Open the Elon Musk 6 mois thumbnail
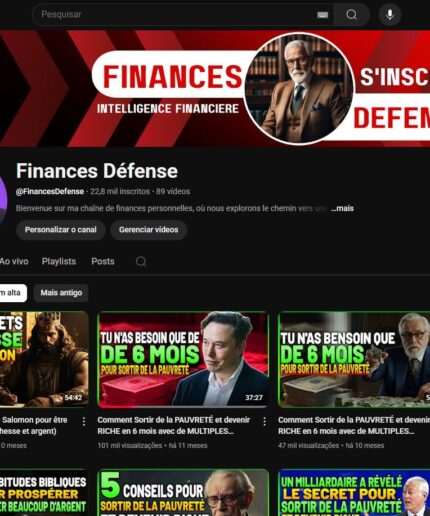Image resolution: width=430 pixels, height=516 pixels. click(183, 359)
